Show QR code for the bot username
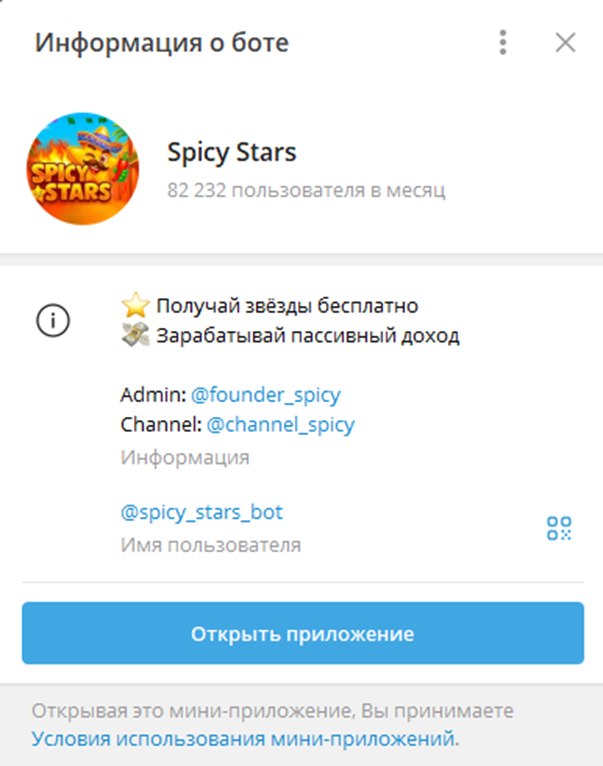603x766 pixels. tap(559, 528)
